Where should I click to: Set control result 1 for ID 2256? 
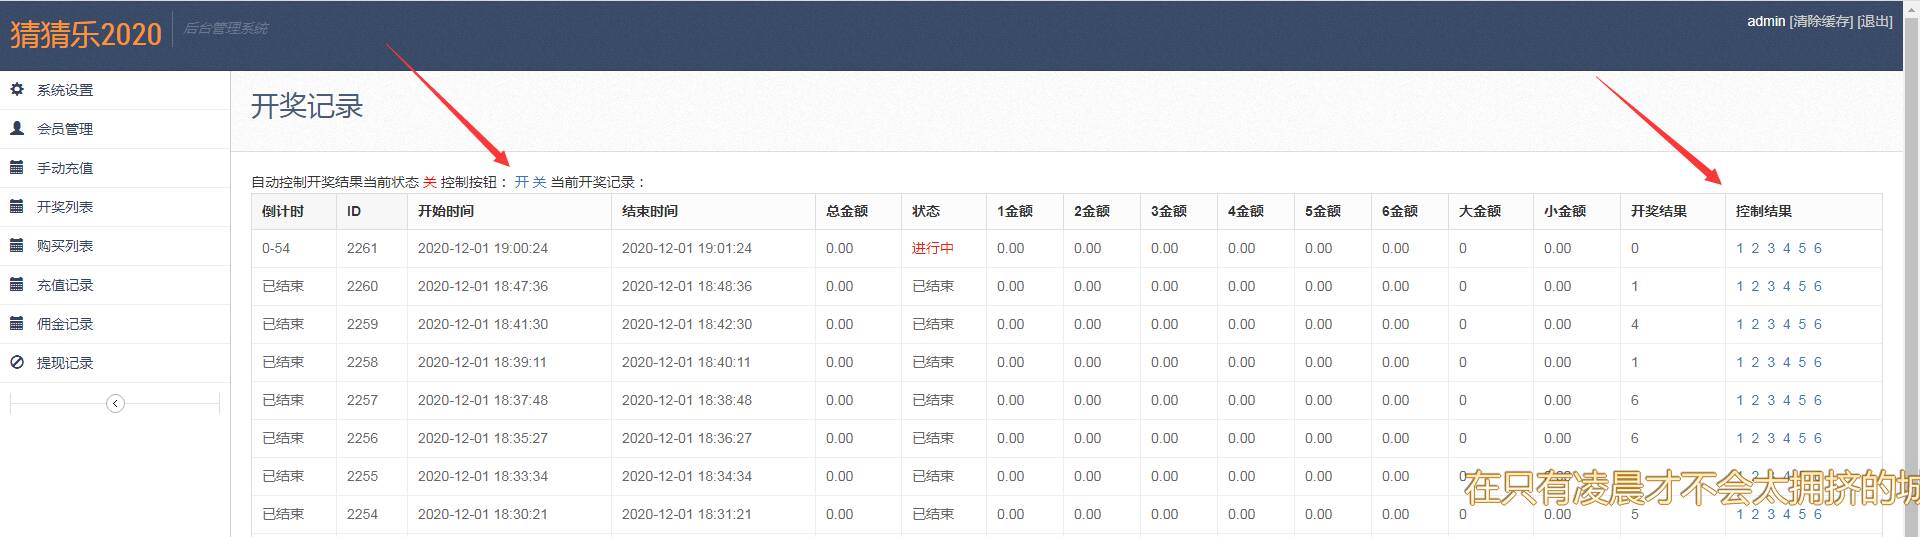pos(1740,438)
